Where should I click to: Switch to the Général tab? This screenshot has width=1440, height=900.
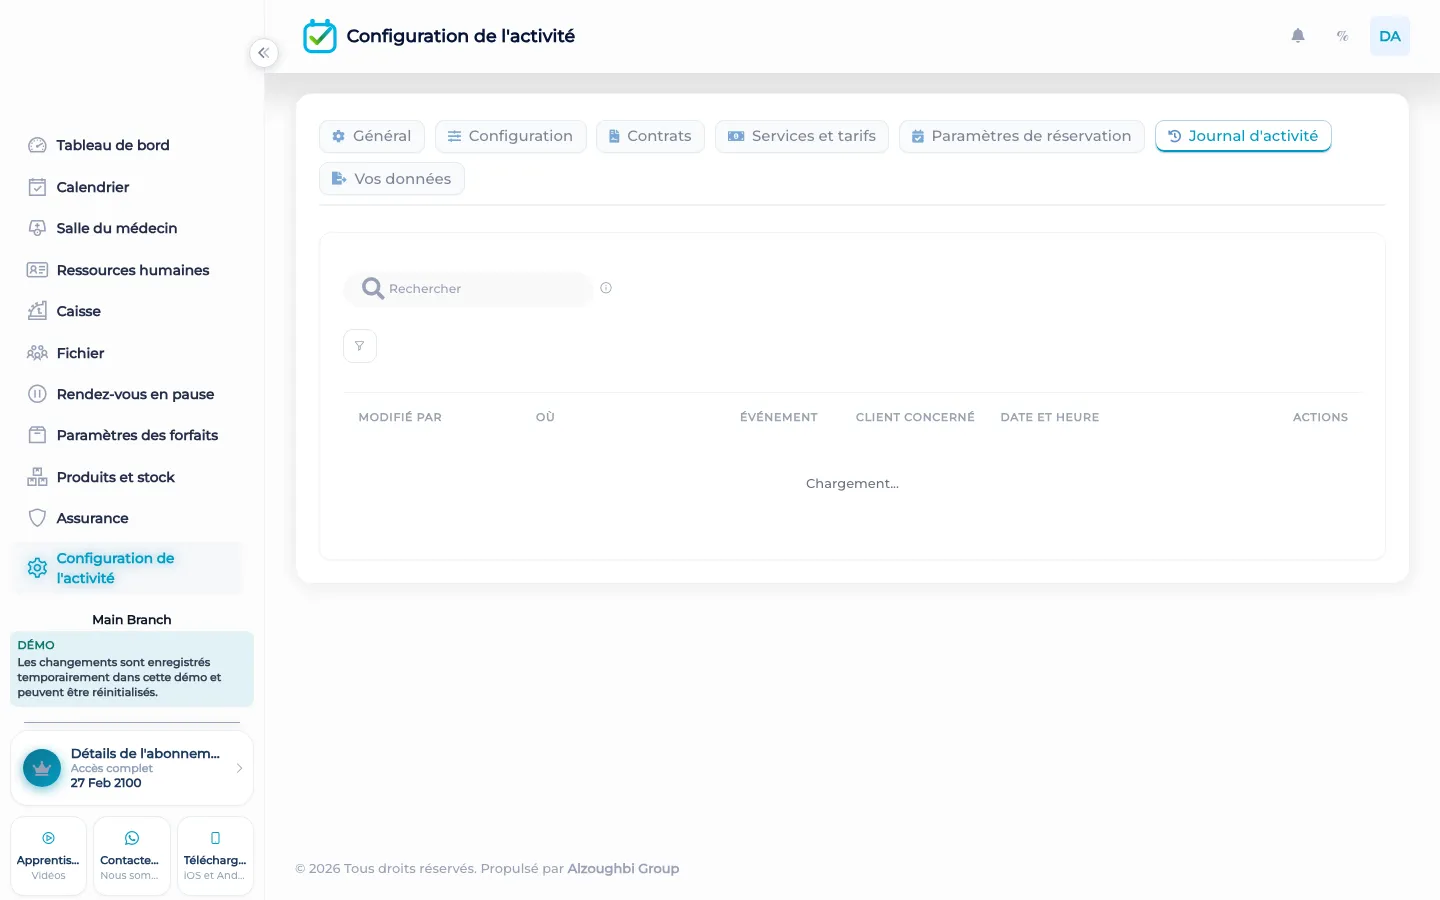(x=372, y=136)
